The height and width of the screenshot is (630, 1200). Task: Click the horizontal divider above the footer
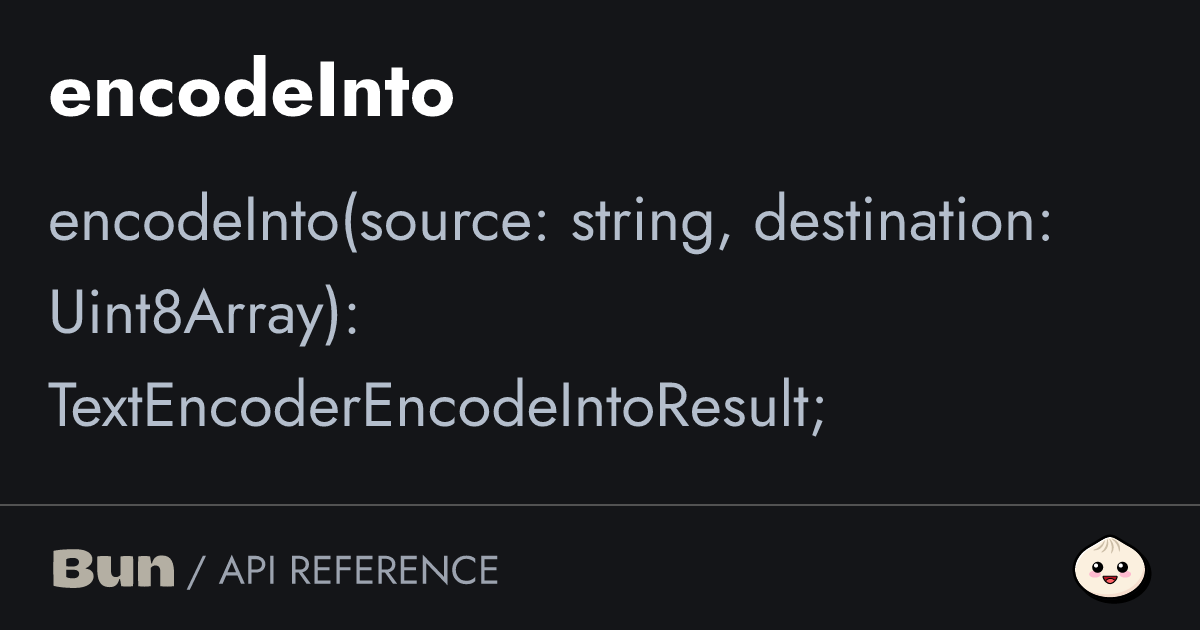(600, 505)
